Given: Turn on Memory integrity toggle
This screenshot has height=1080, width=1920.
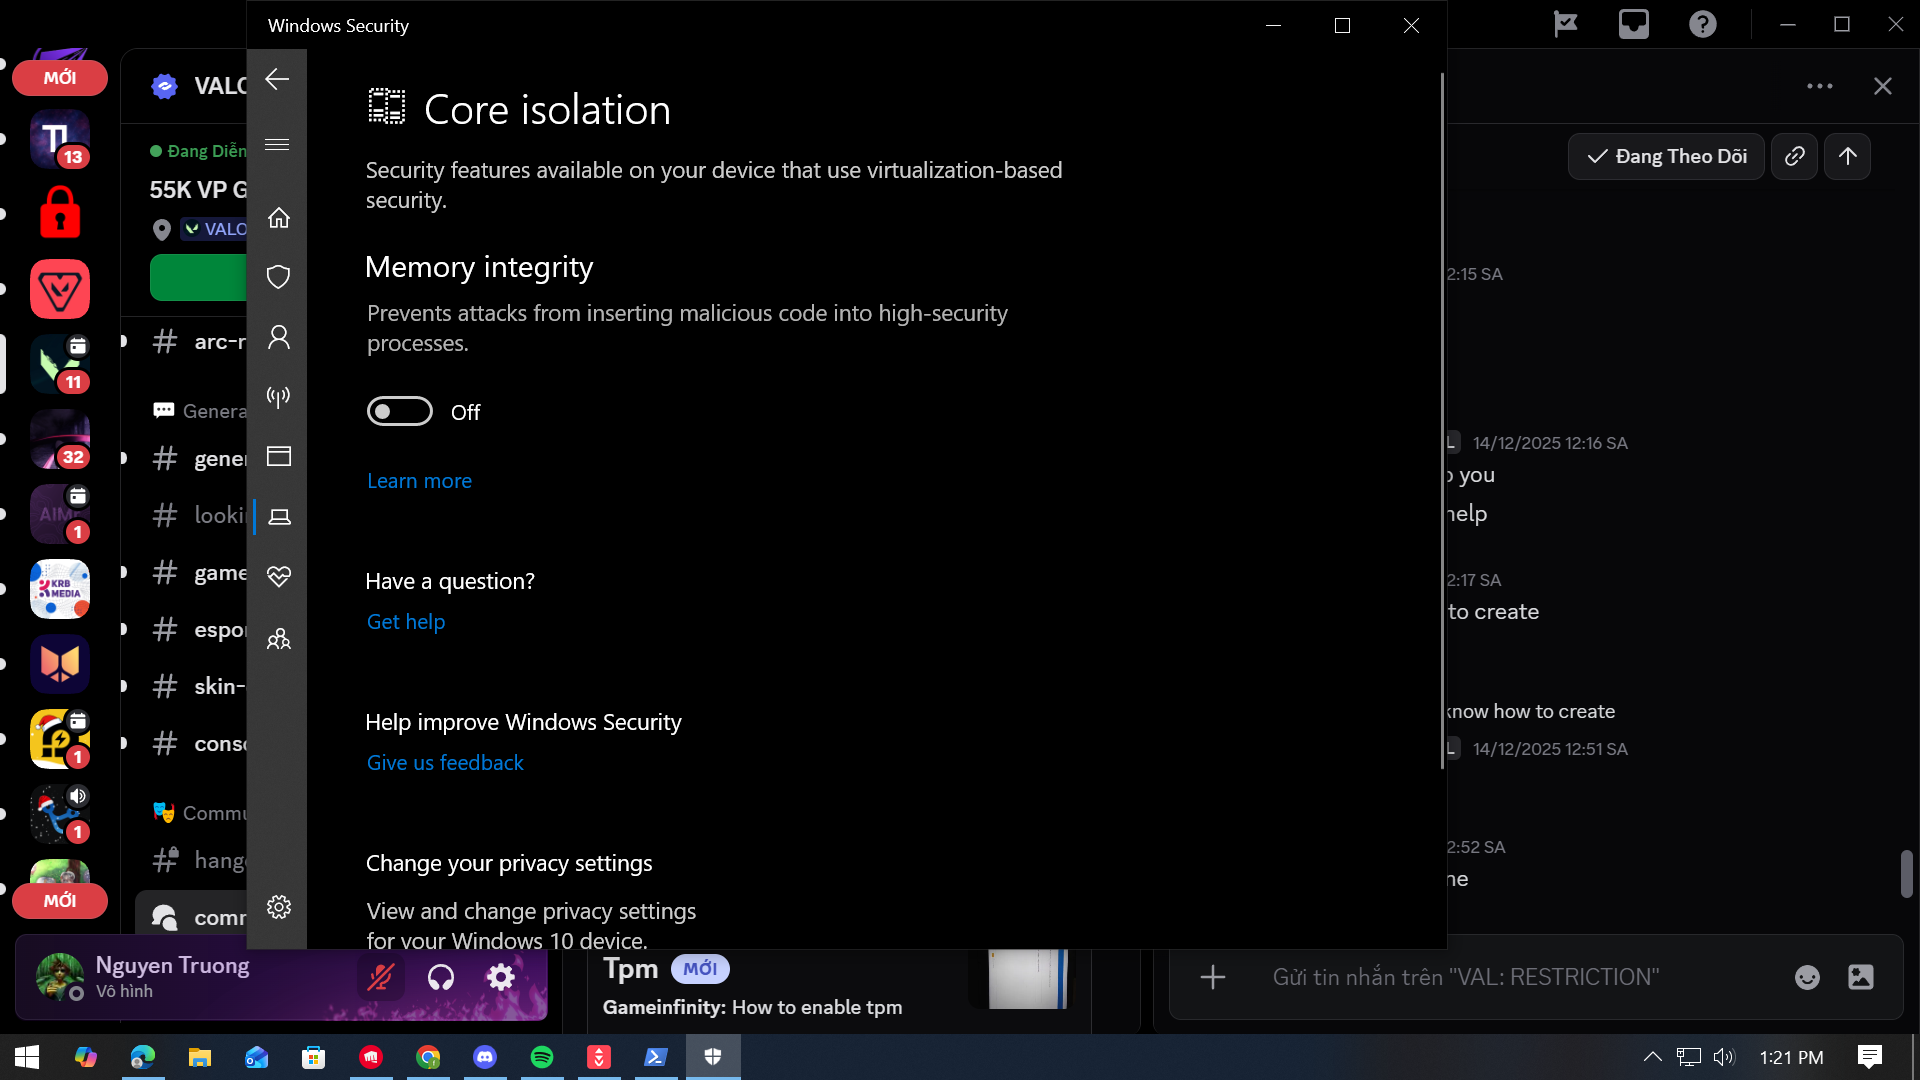Looking at the screenshot, I should pos(399,412).
